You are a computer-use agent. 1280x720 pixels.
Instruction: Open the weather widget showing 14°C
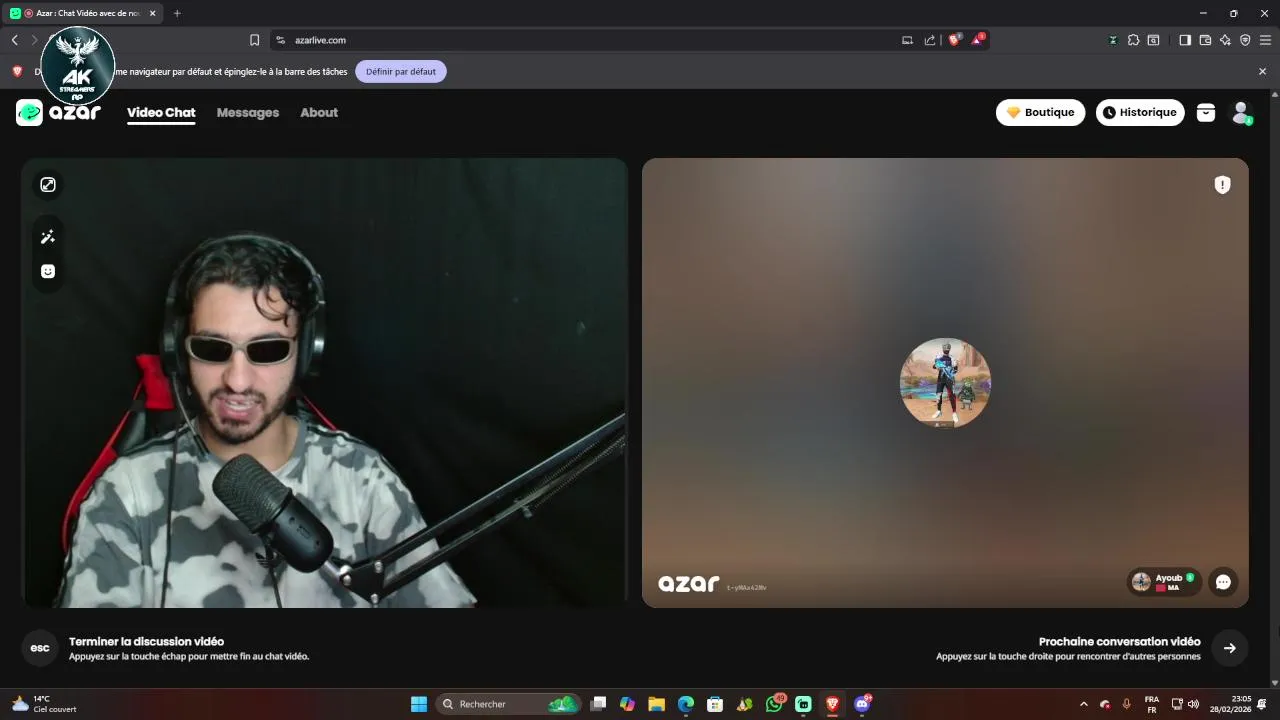(x=44, y=704)
